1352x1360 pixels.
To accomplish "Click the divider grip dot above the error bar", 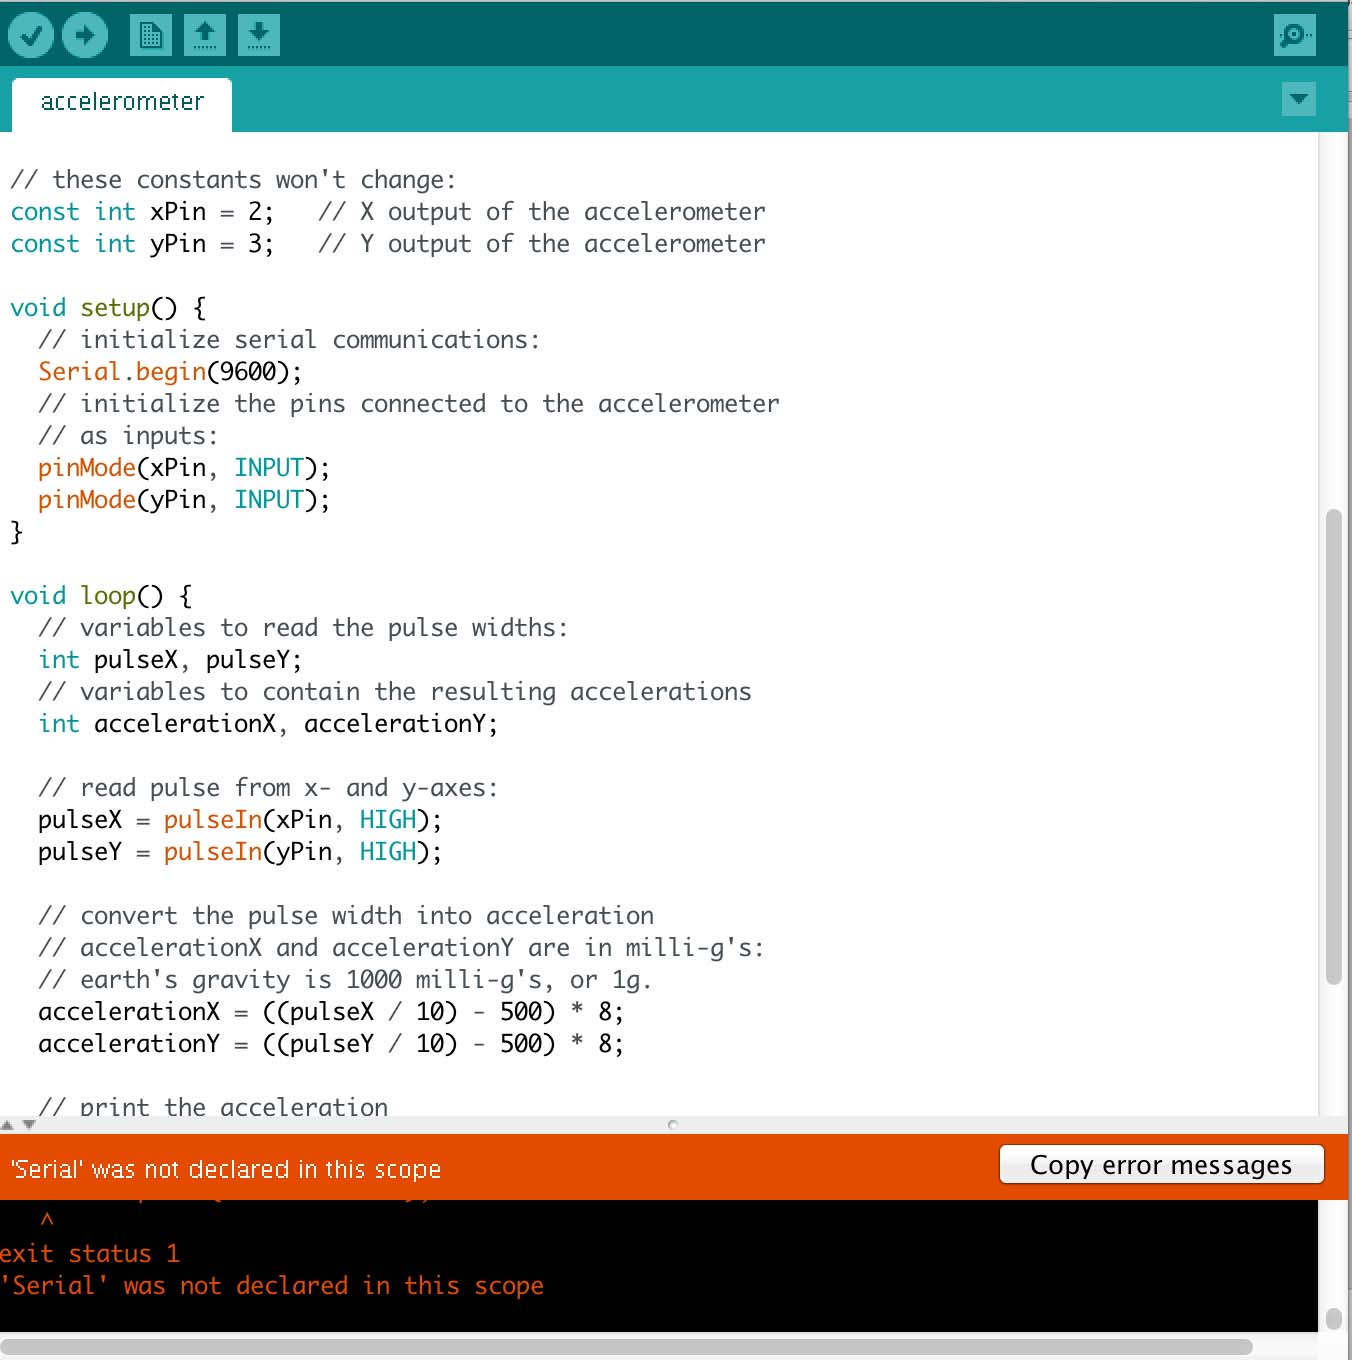I will (x=673, y=1125).
